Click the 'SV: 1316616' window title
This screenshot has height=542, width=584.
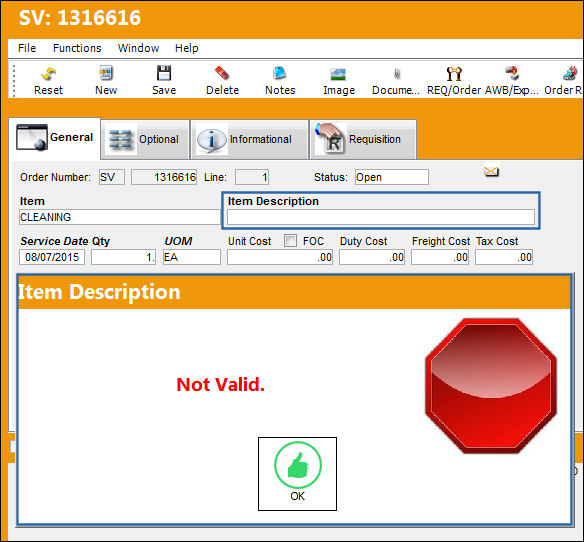[80, 18]
